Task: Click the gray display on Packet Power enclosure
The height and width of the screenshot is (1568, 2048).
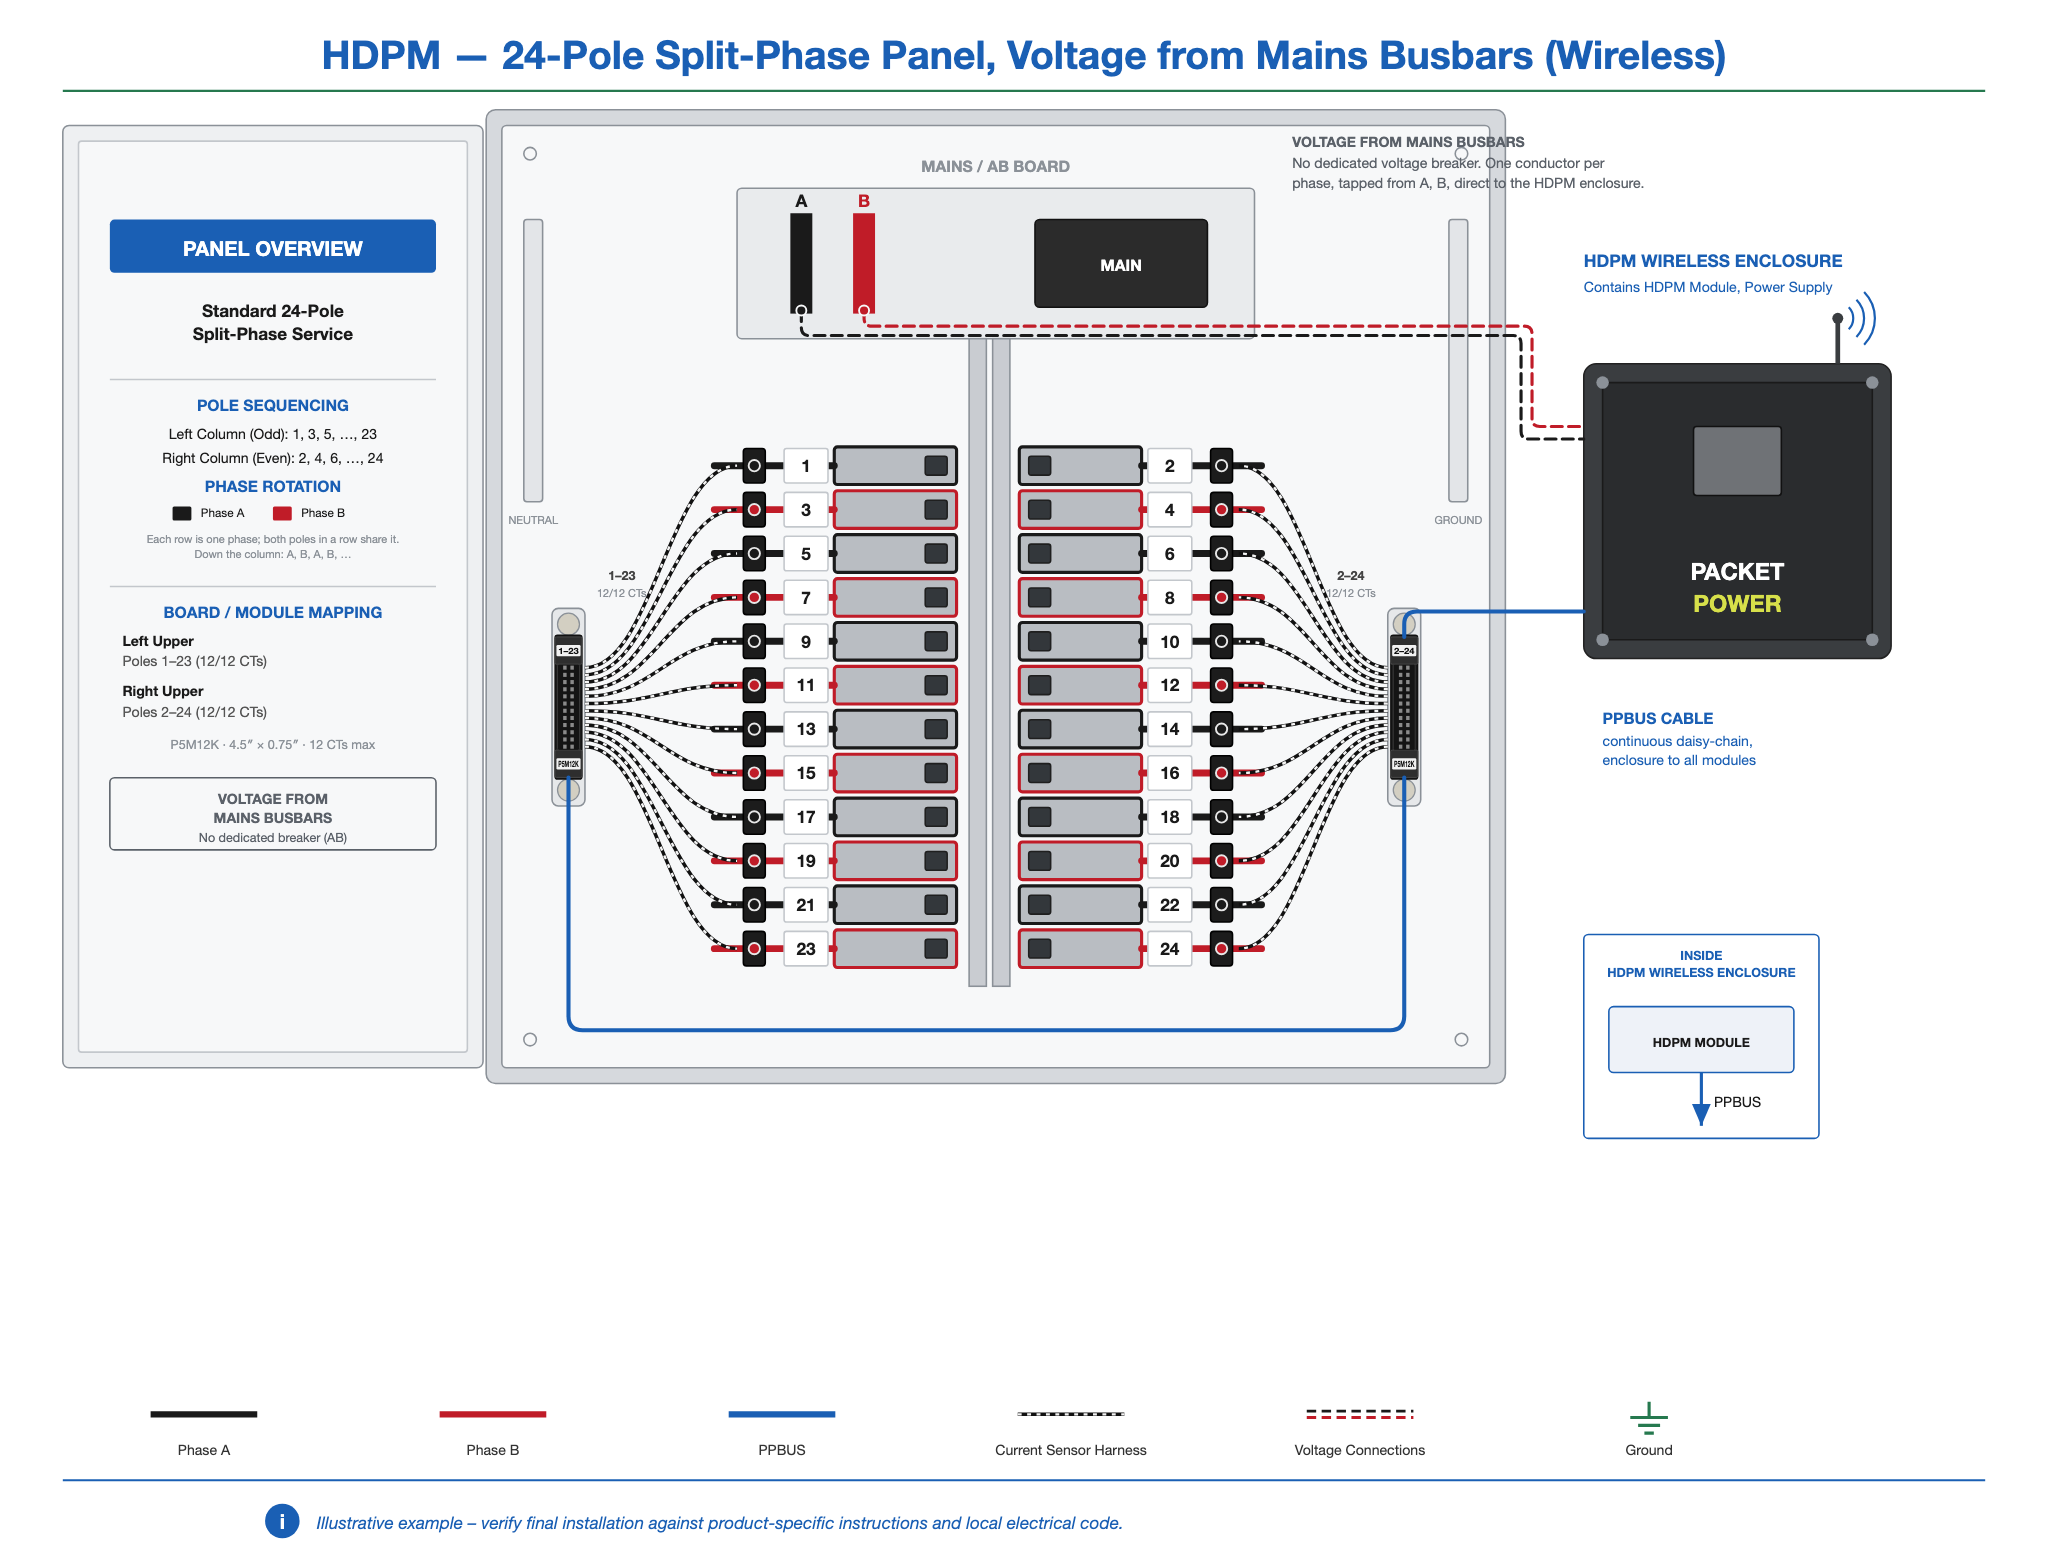Action: [1737, 461]
